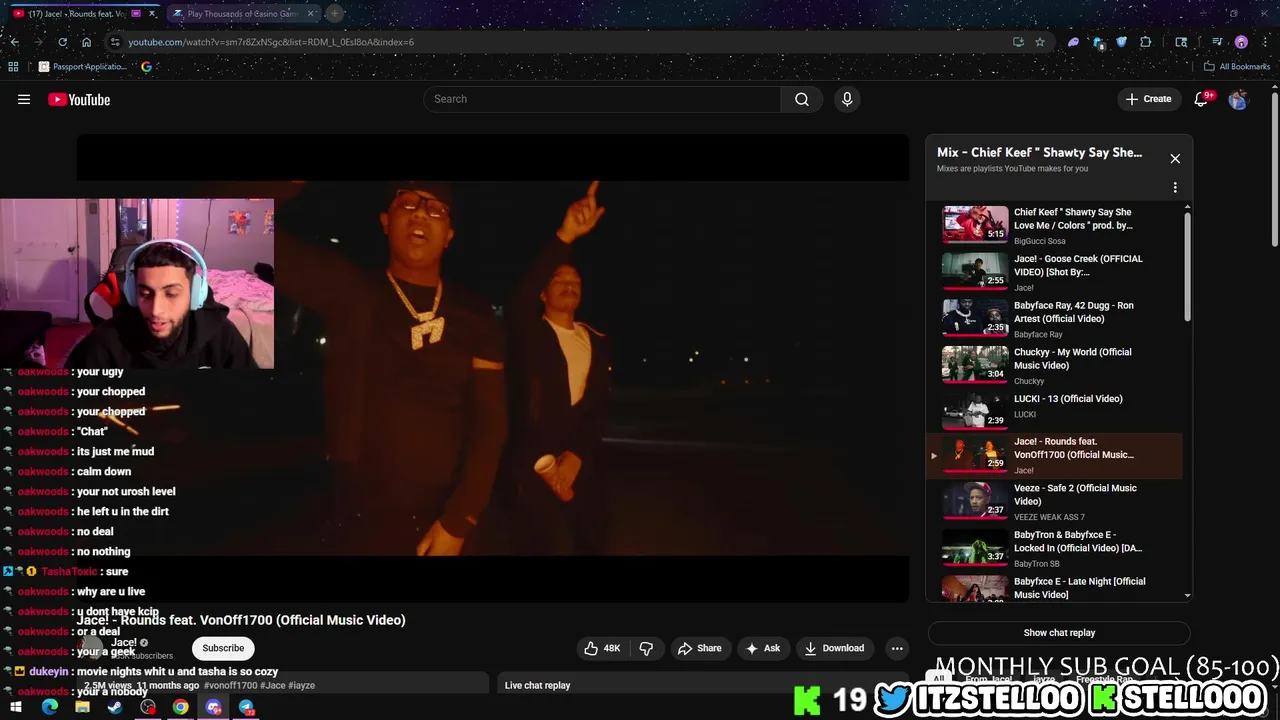The image size is (1280, 720).
Task: Play Babyfxce E - Late Night video
Action: pos(1056,588)
